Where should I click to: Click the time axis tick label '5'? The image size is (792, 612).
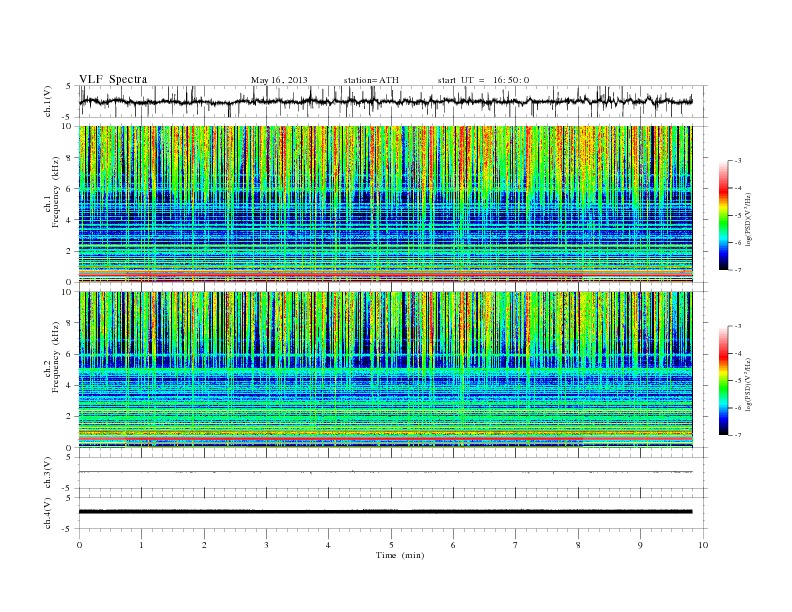[x=391, y=545]
